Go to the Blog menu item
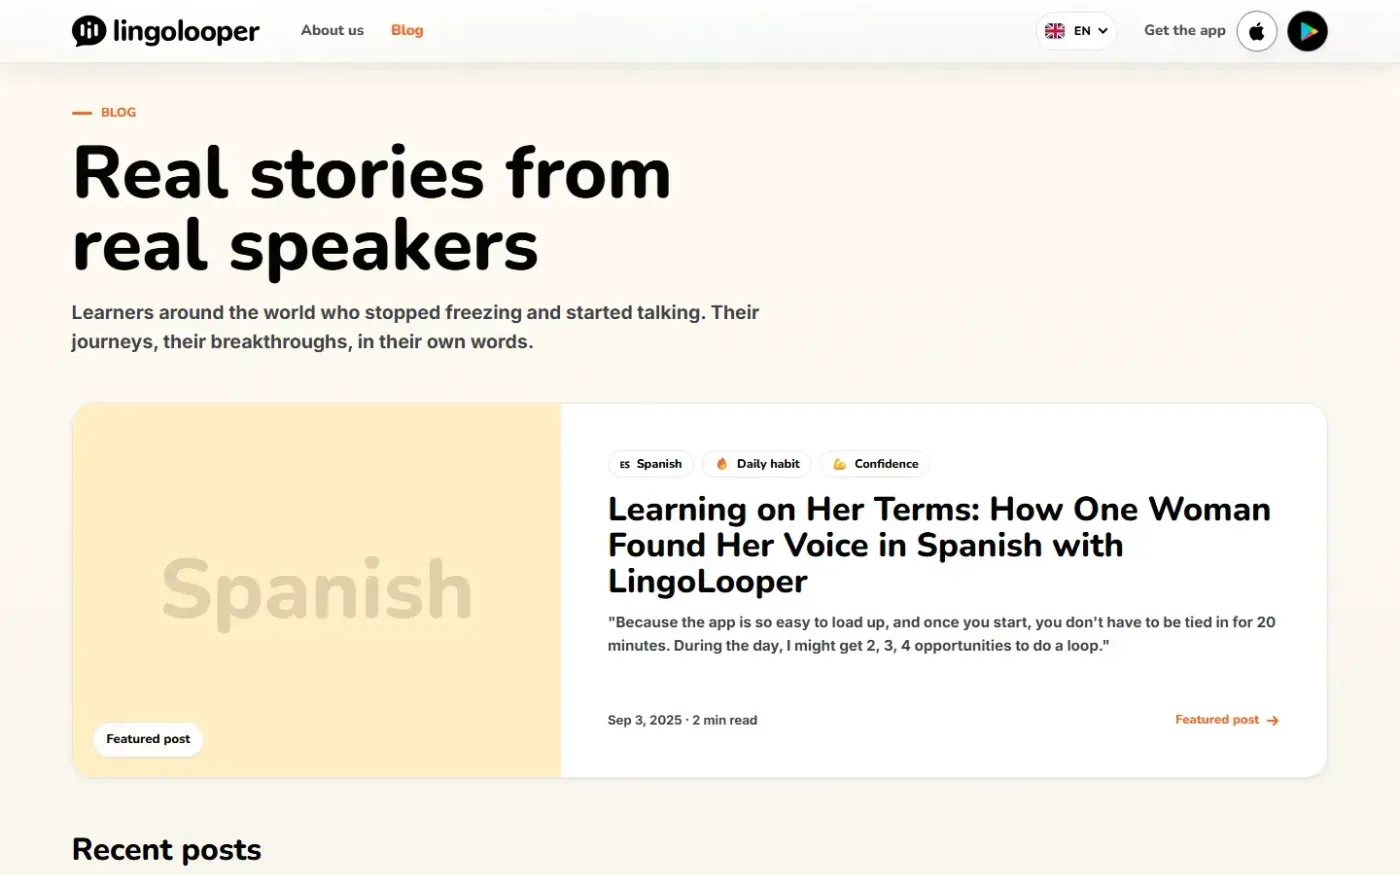Screen dimensions: 1400x875 click(407, 30)
